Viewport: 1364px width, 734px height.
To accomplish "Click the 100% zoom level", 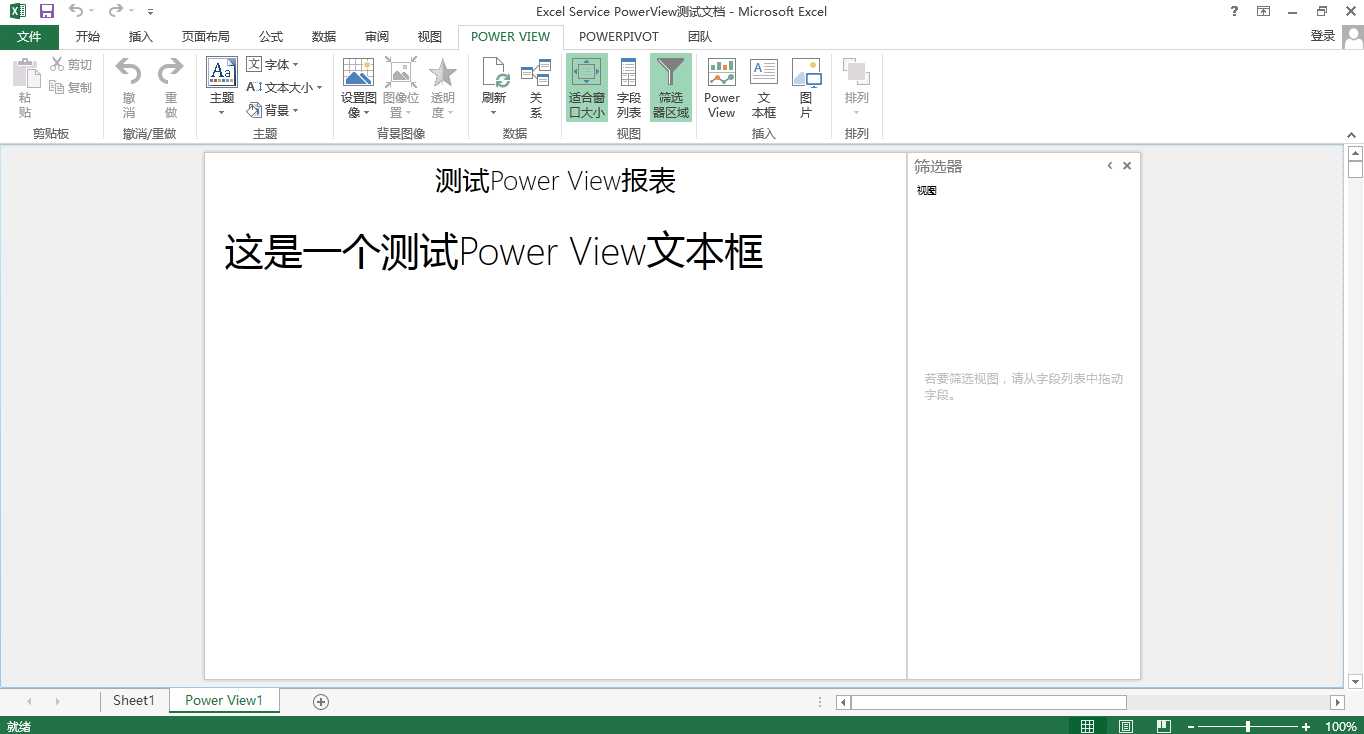I will tap(1341, 726).
